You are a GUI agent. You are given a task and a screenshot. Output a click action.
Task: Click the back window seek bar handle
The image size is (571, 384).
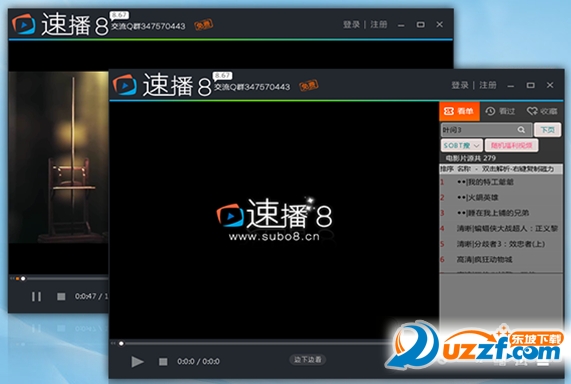(23, 279)
